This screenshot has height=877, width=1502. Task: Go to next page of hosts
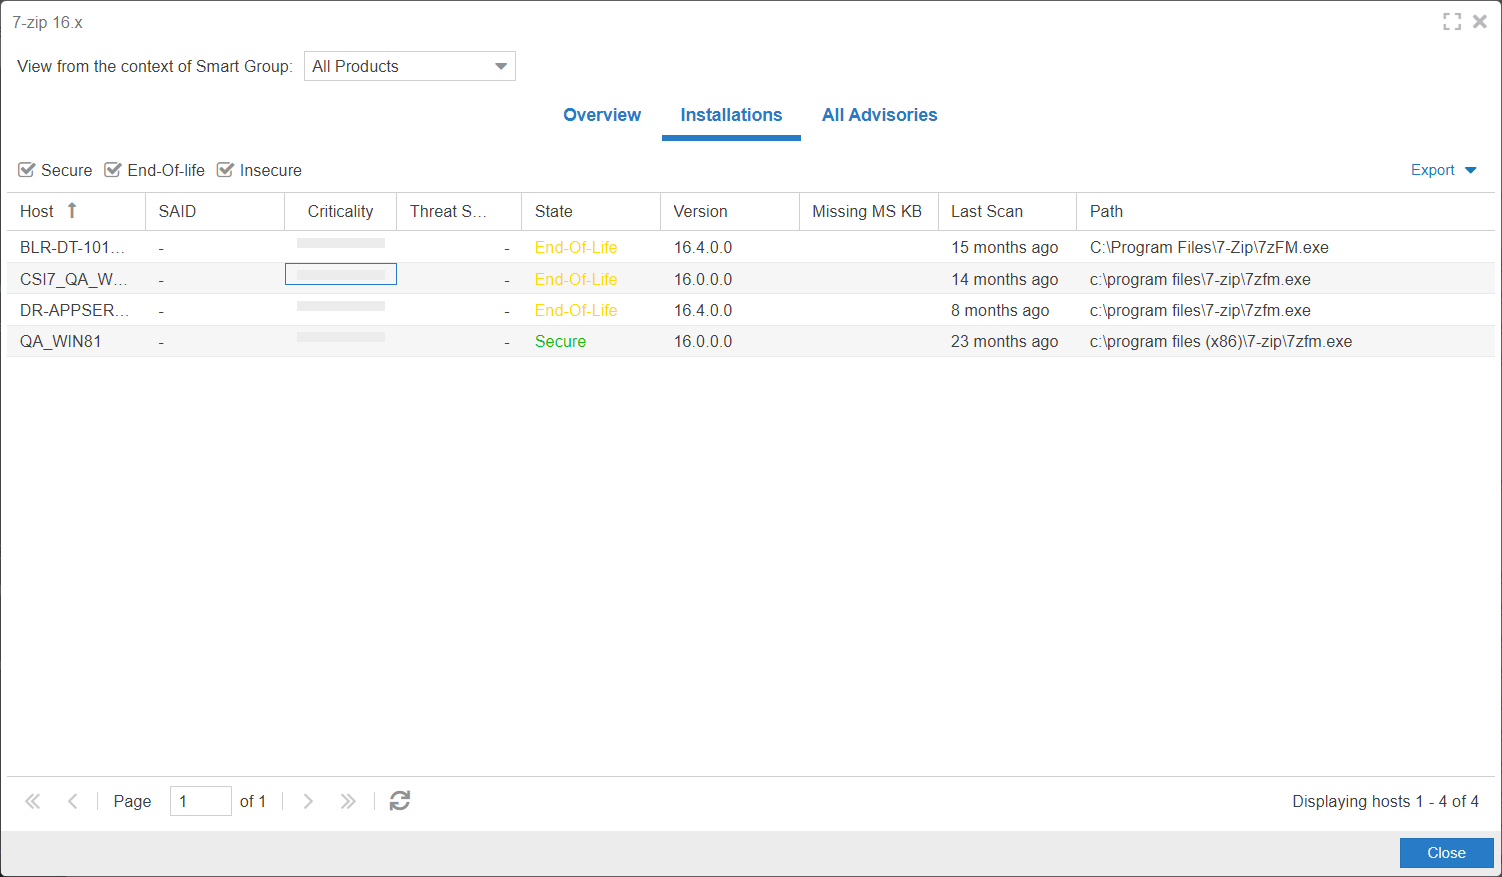pos(308,801)
